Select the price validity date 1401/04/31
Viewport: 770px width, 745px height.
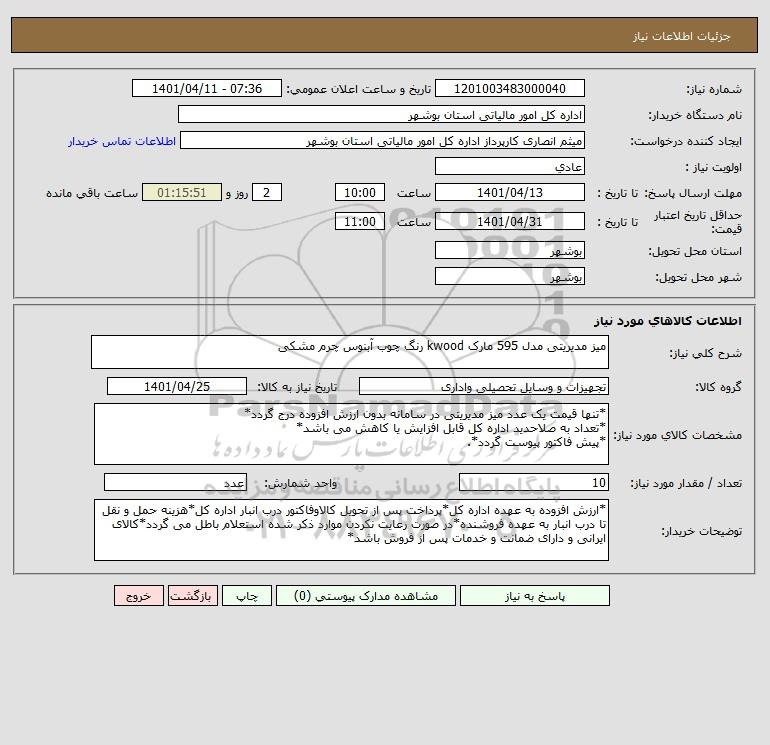pos(510,221)
